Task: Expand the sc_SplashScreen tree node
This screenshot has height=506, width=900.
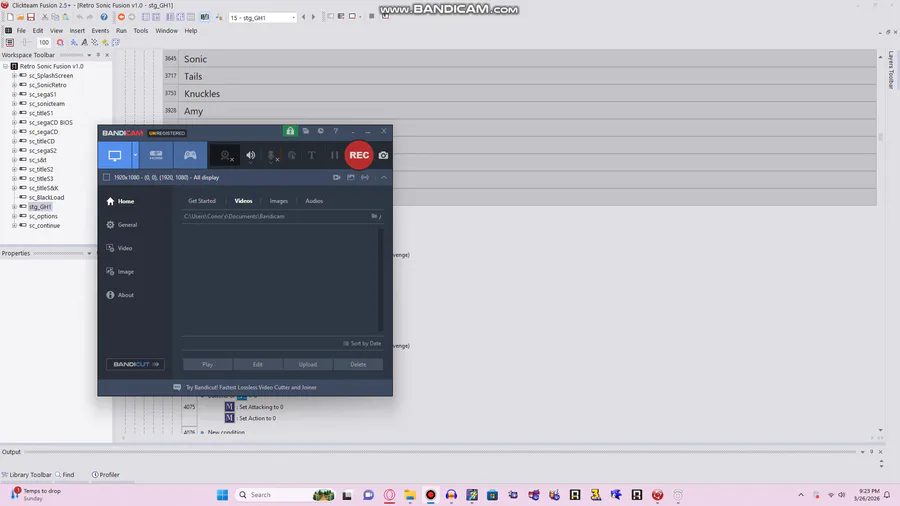Action: 14,76
